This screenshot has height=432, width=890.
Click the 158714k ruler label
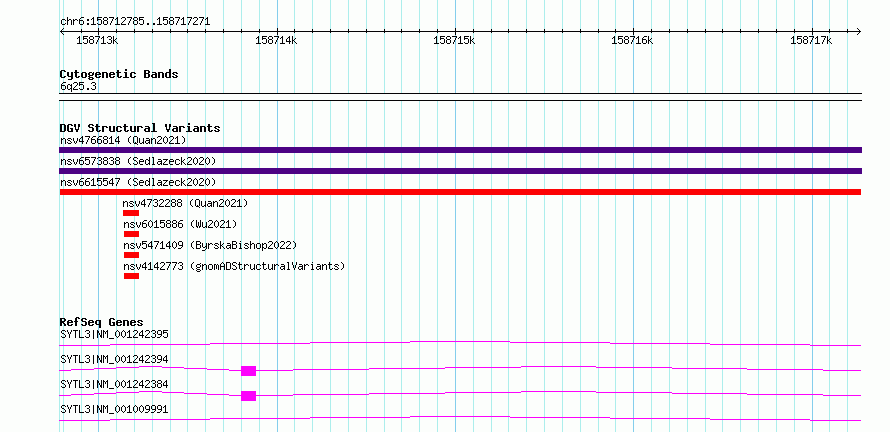tap(276, 40)
